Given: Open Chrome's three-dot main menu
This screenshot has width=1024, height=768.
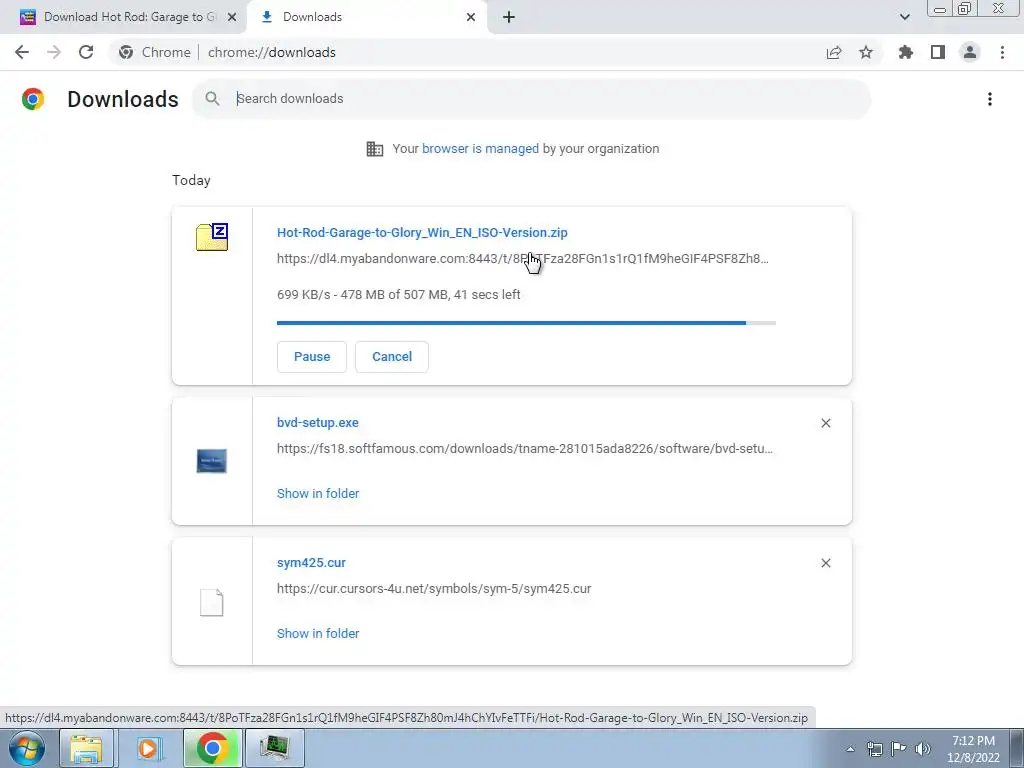Looking at the screenshot, I should 1002,52.
